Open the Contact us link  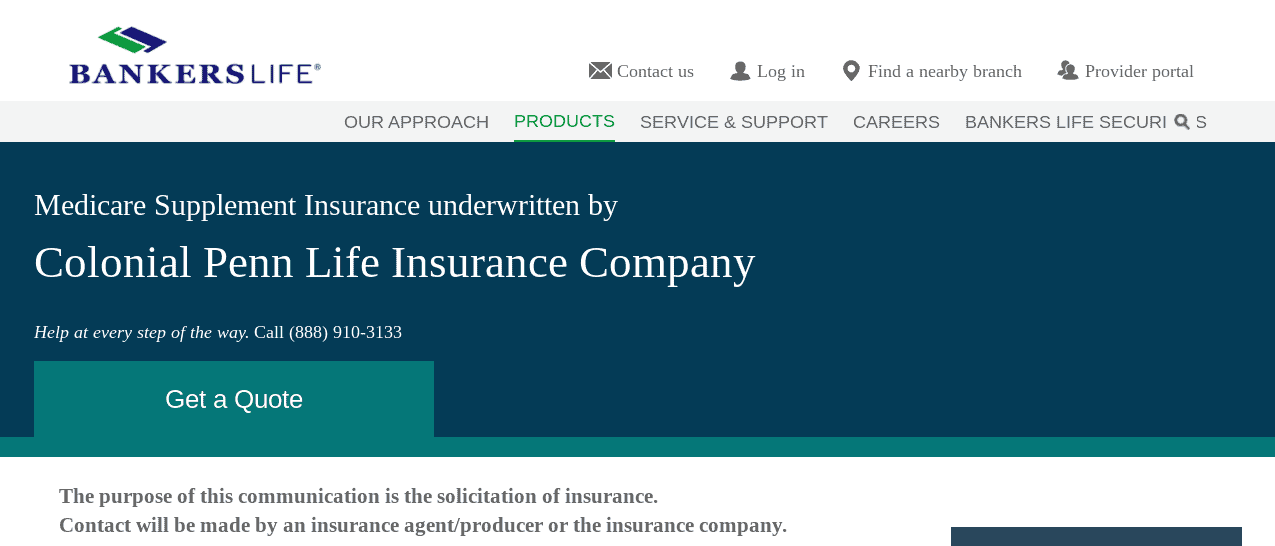pos(655,71)
